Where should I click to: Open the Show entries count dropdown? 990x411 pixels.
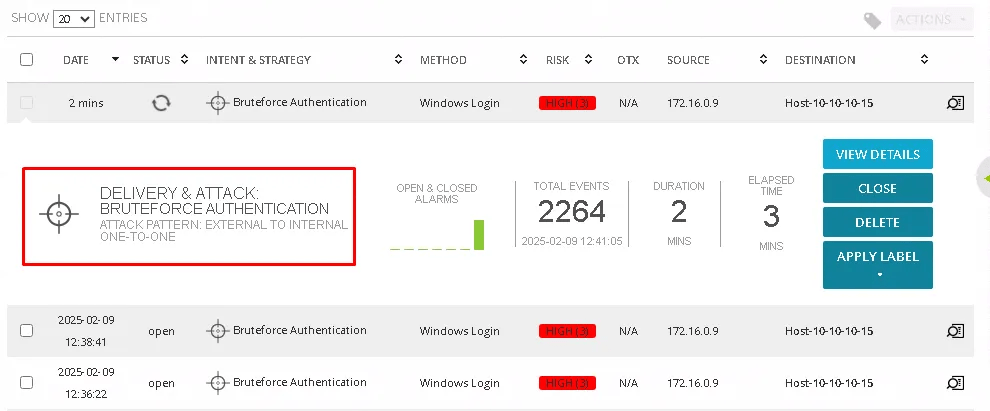[72, 18]
